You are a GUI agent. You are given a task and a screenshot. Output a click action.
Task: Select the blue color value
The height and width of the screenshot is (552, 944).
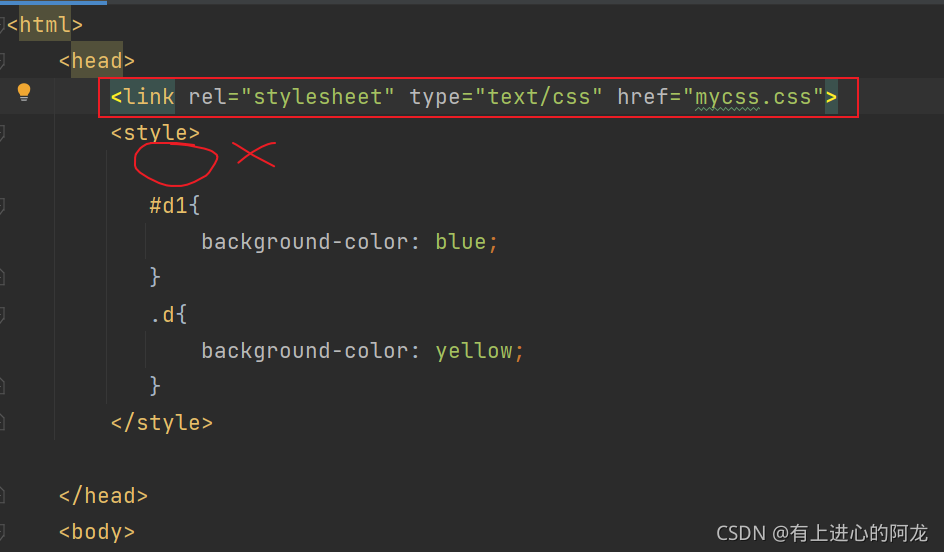[x=461, y=242]
